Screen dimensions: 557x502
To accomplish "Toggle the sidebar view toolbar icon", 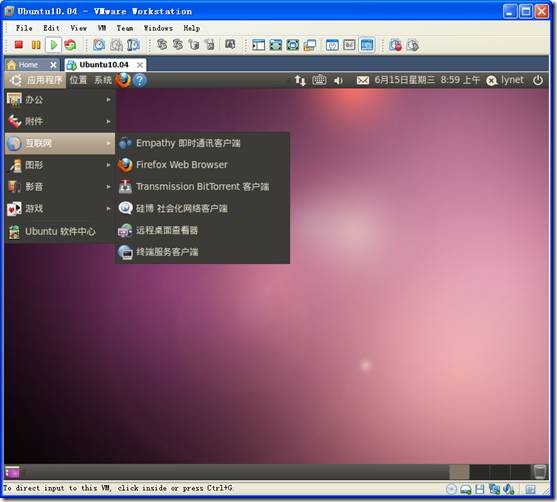I will [258, 45].
